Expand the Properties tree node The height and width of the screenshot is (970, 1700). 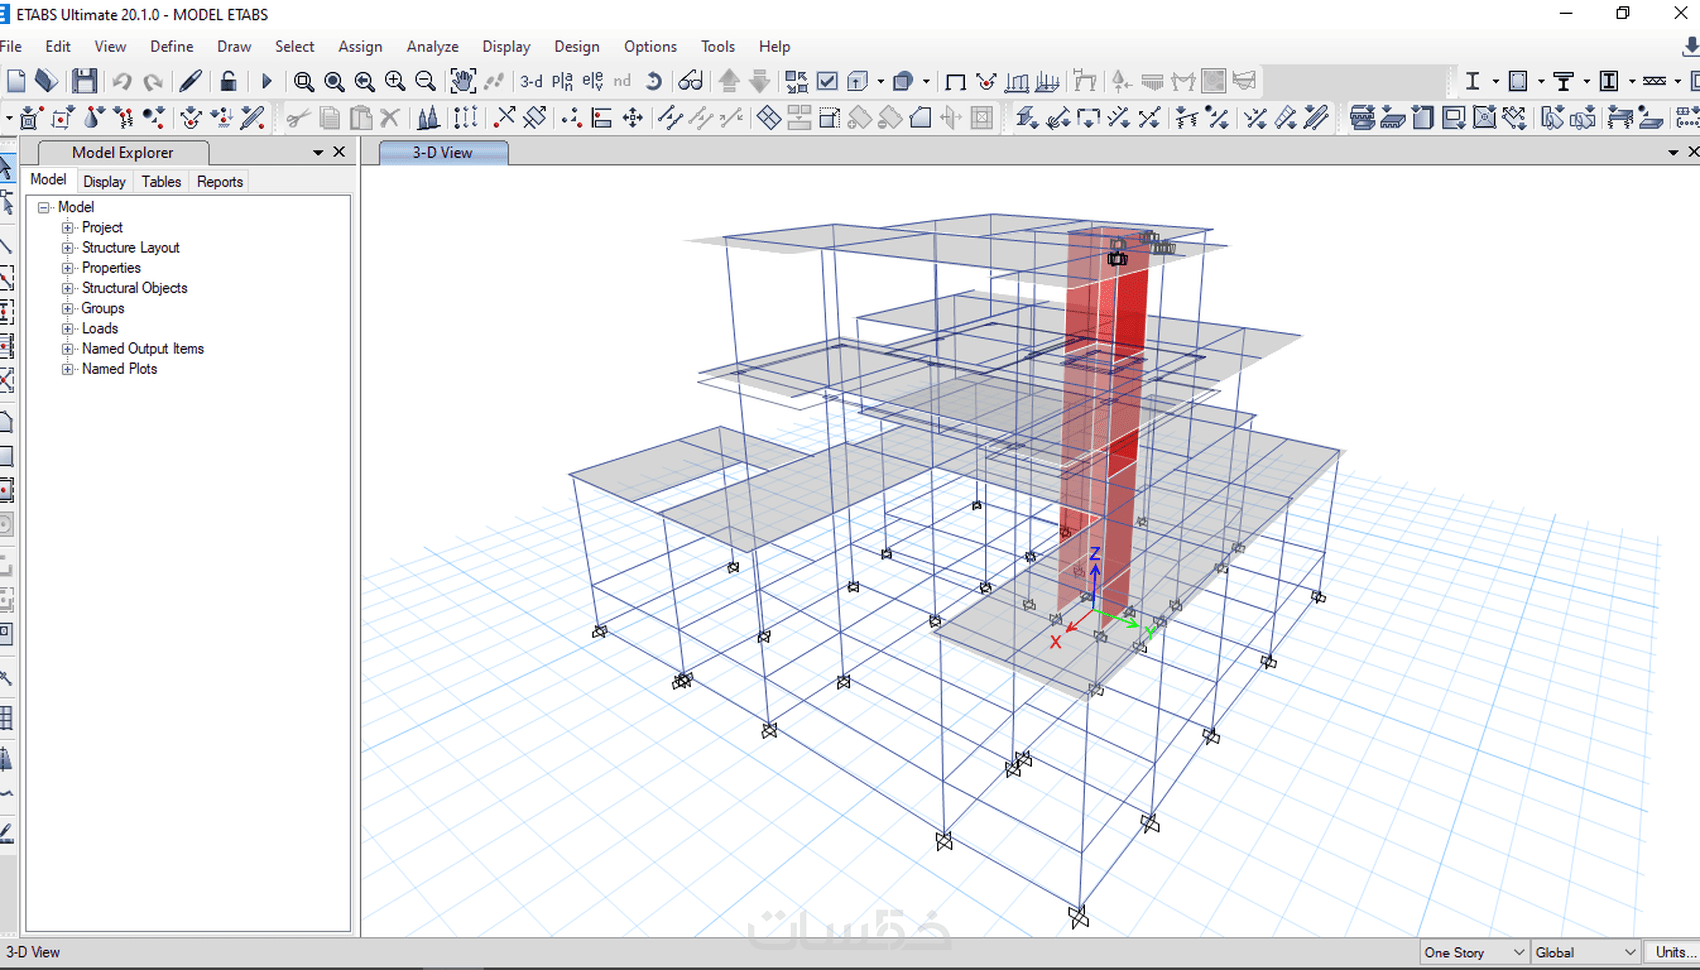pos(68,268)
